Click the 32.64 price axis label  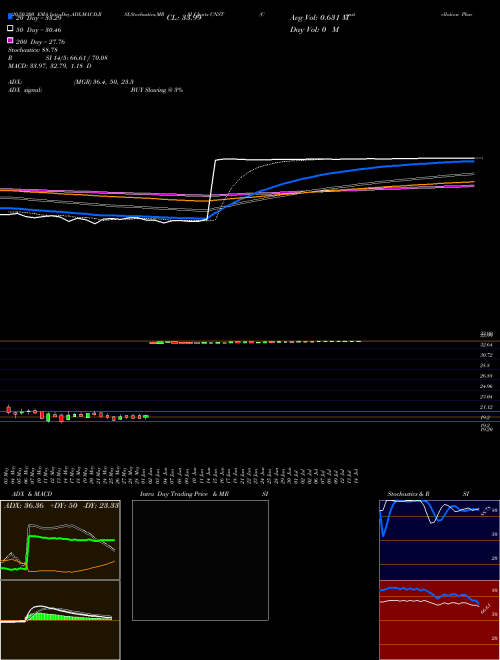[486, 345]
